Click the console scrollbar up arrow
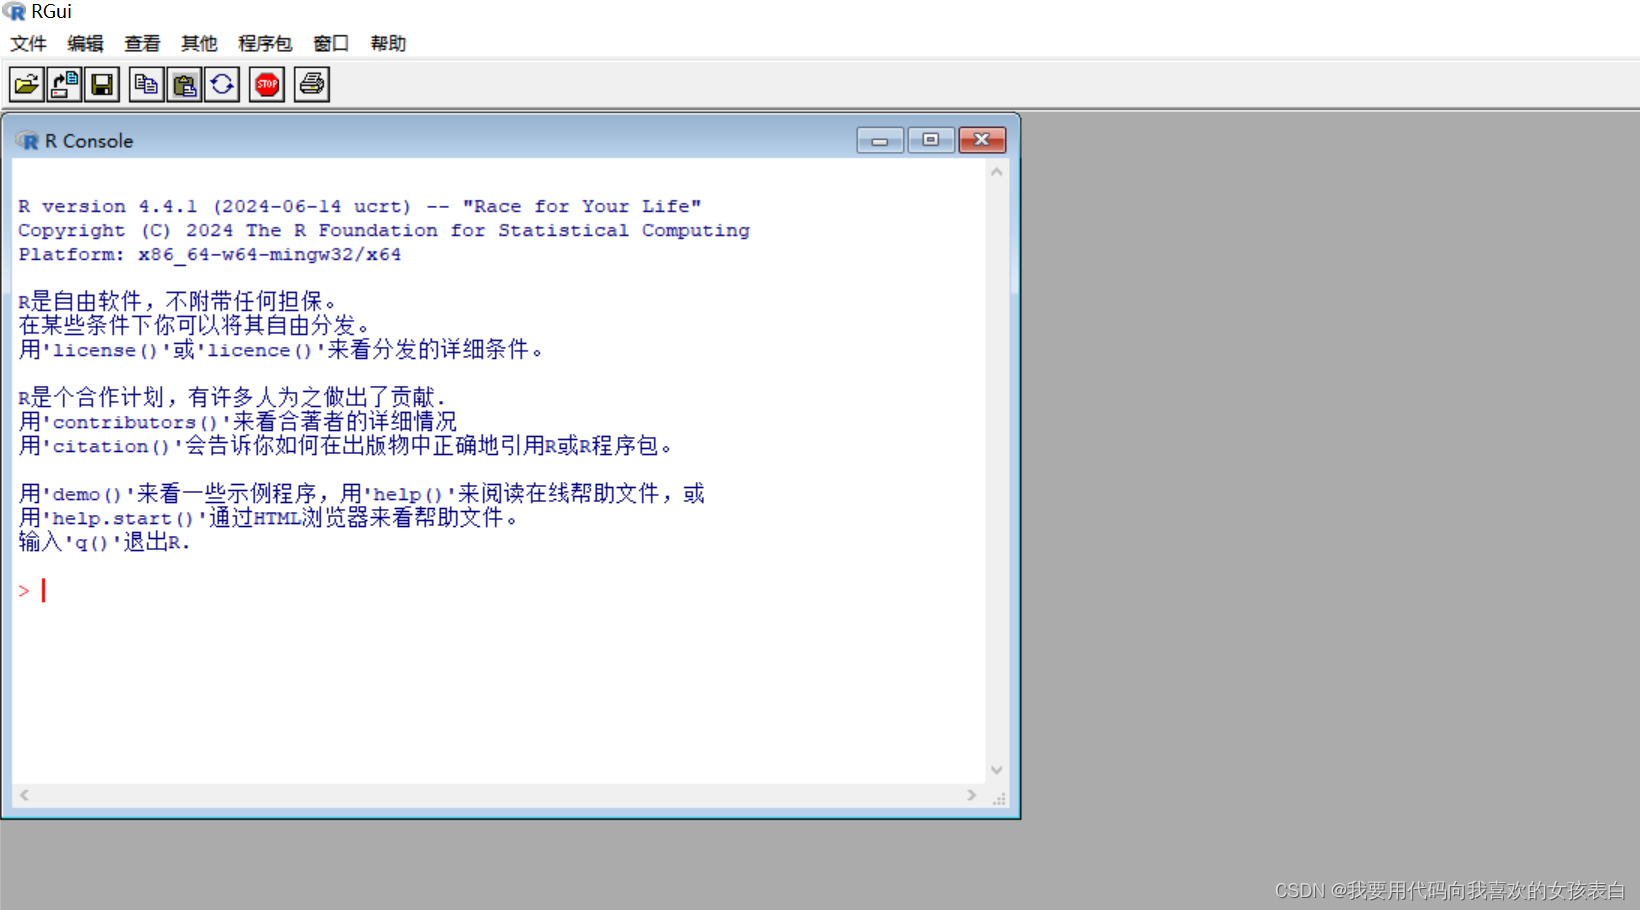This screenshot has height=910, width=1640. click(x=997, y=172)
